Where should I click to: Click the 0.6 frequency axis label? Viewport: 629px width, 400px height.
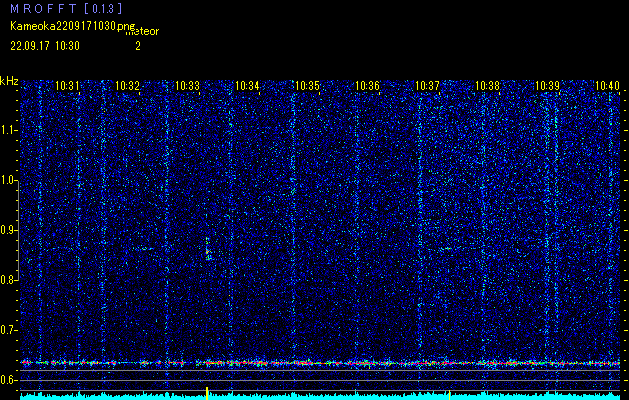(x=8, y=380)
